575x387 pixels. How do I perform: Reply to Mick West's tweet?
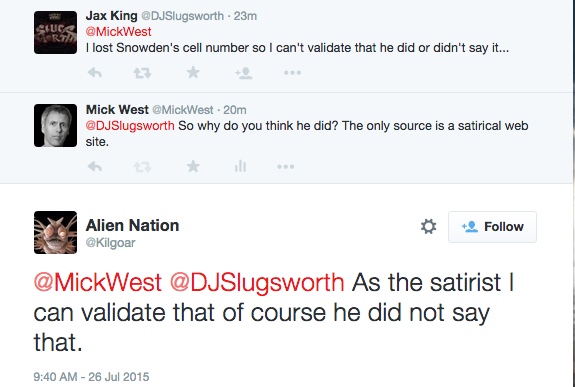(x=95, y=167)
